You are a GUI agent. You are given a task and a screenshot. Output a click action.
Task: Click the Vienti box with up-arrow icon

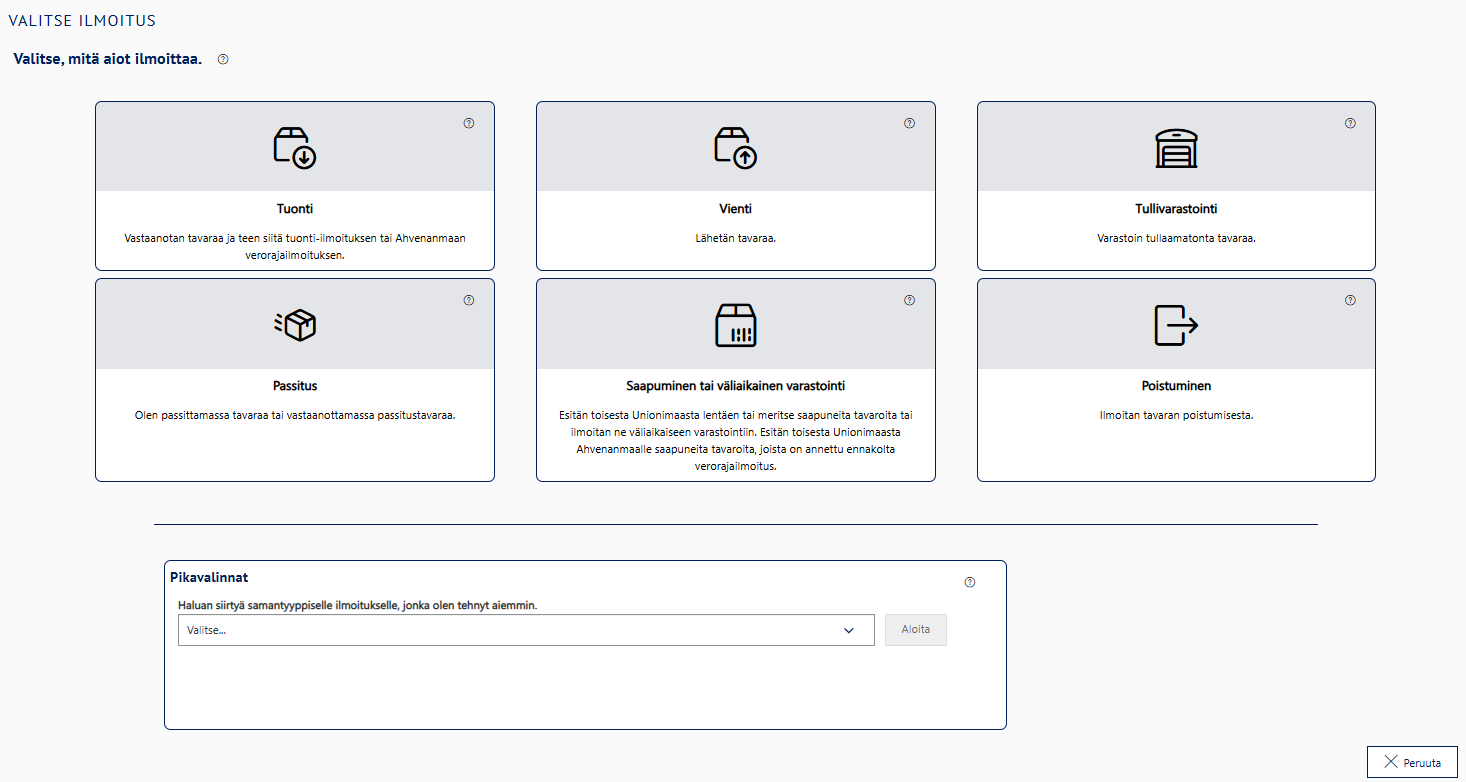click(x=735, y=148)
